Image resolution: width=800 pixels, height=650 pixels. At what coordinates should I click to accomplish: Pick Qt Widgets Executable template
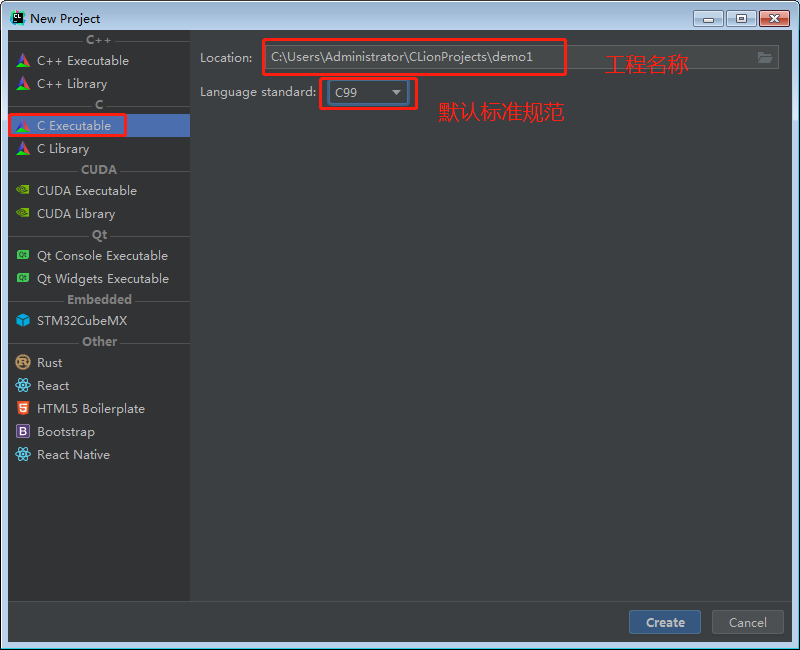pos(102,279)
